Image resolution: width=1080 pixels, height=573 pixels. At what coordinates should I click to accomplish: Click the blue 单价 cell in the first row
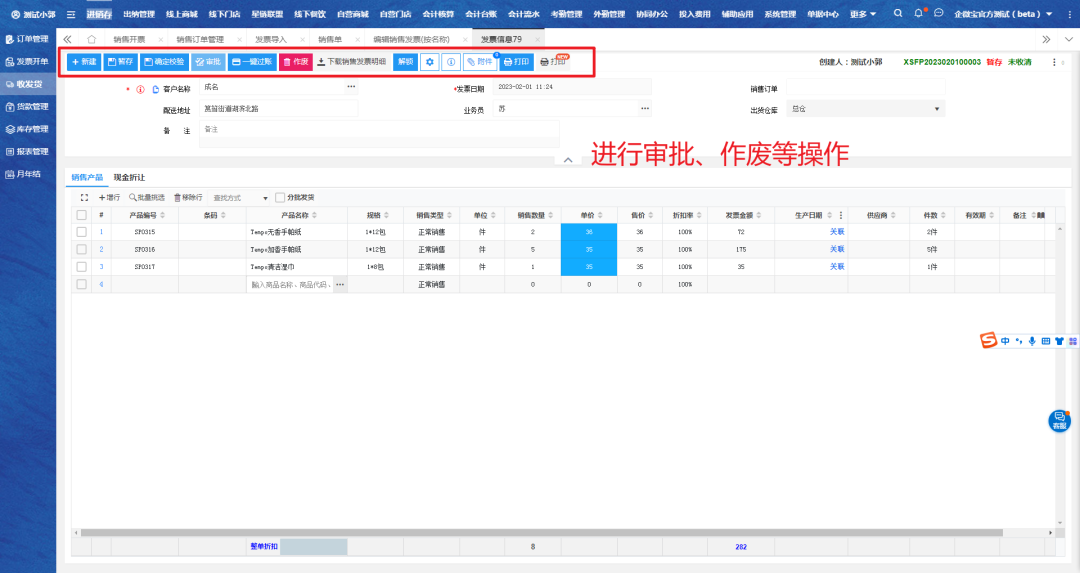pyautogui.click(x=589, y=232)
